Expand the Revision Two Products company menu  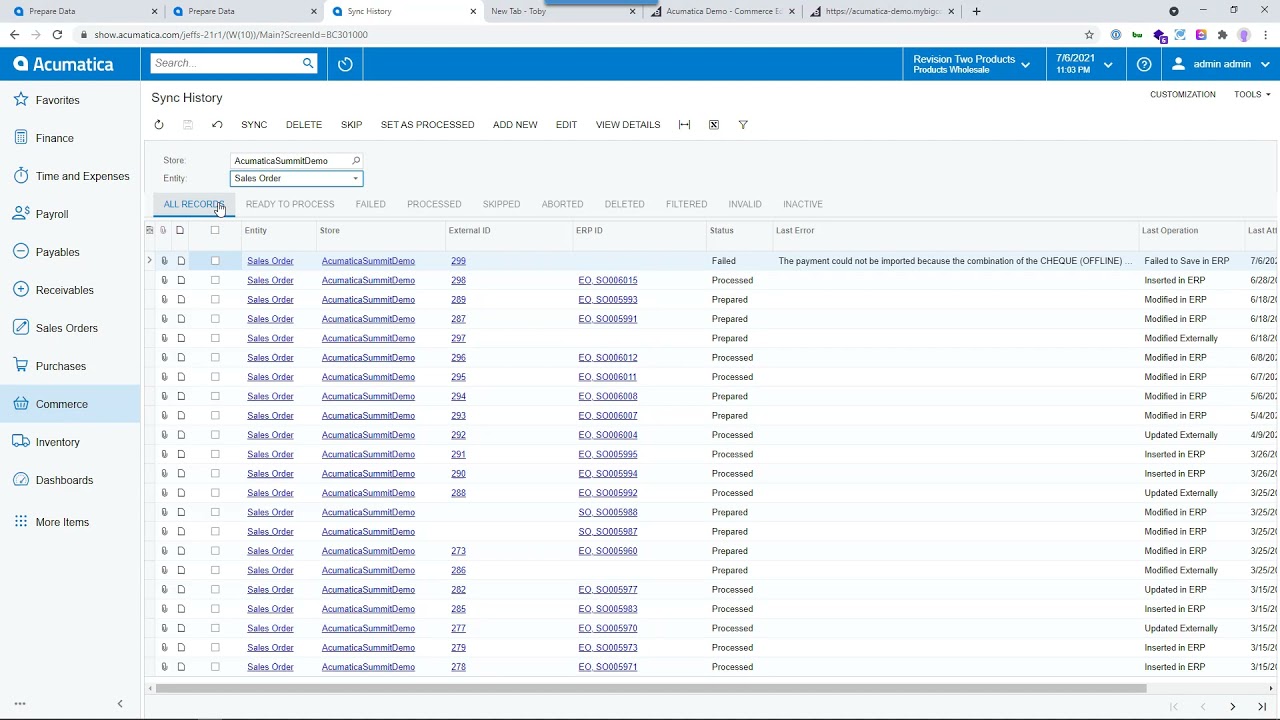971,64
